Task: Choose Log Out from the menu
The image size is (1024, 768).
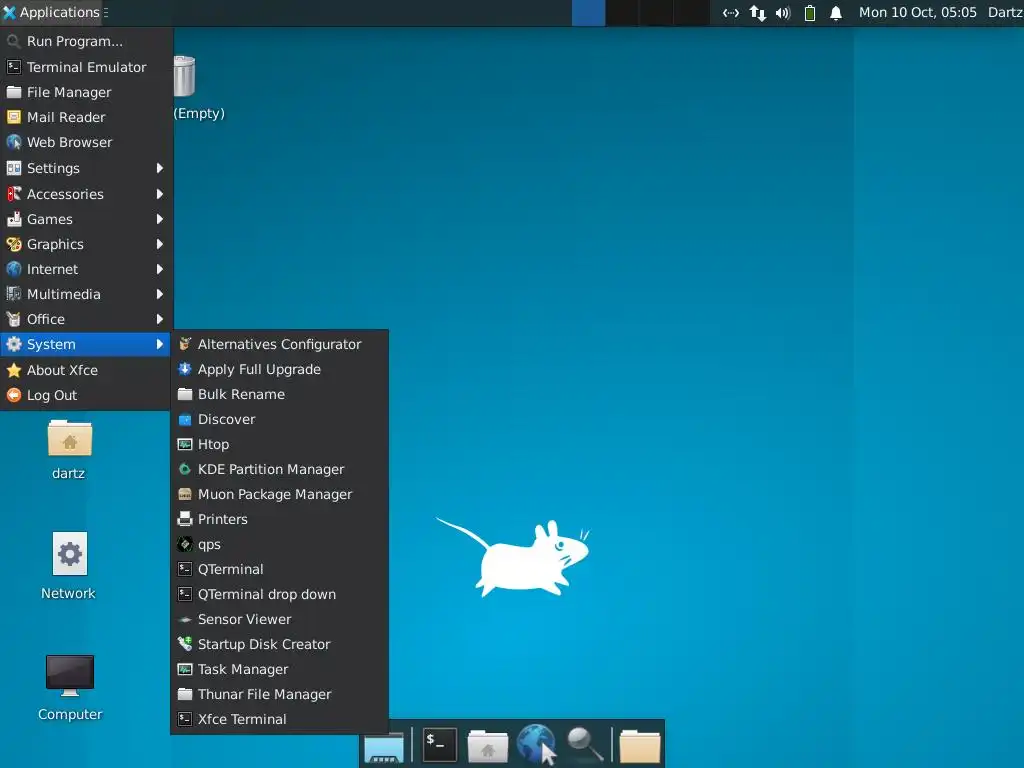Action: [x=86, y=395]
